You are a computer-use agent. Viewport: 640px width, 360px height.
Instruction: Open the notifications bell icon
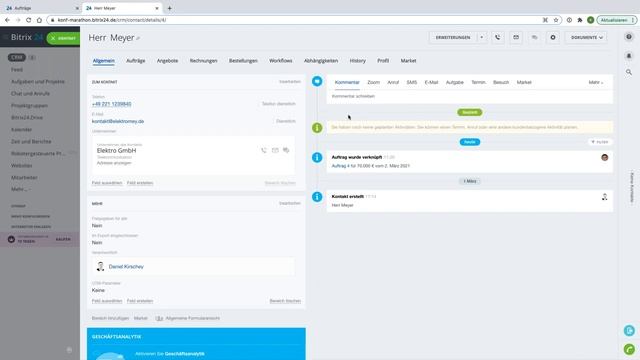pos(629,56)
